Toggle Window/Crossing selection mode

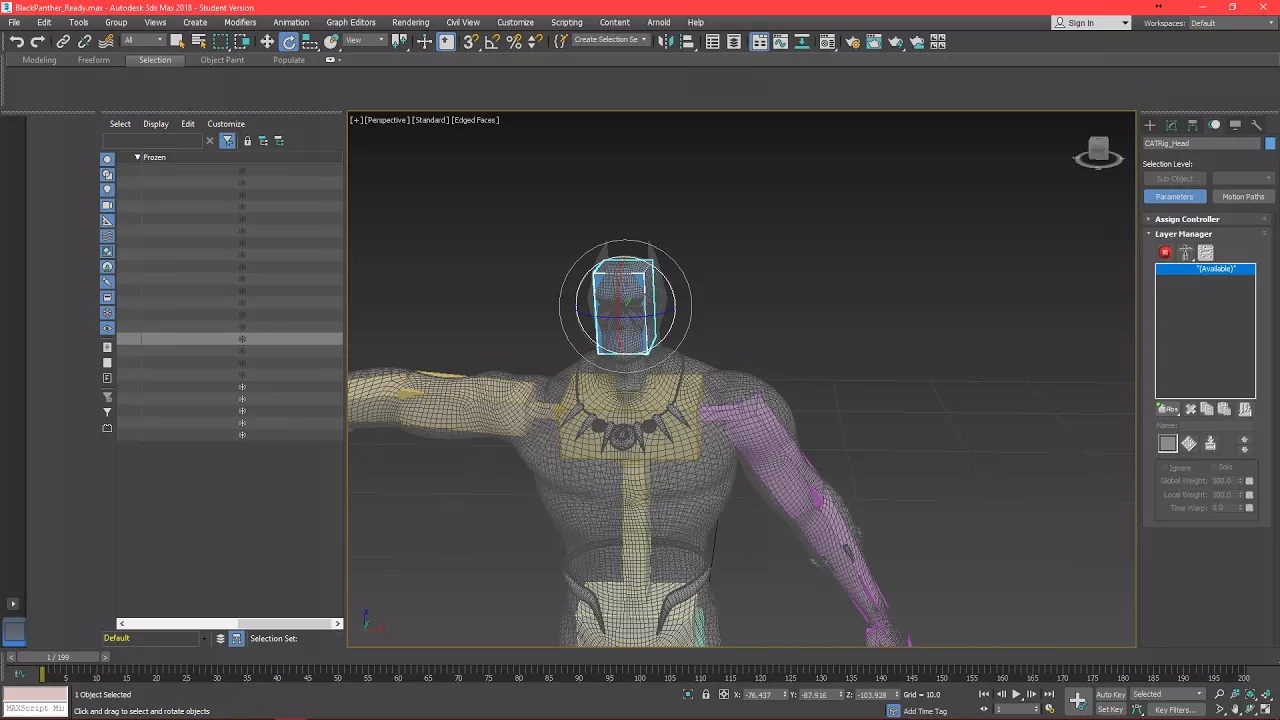click(242, 41)
